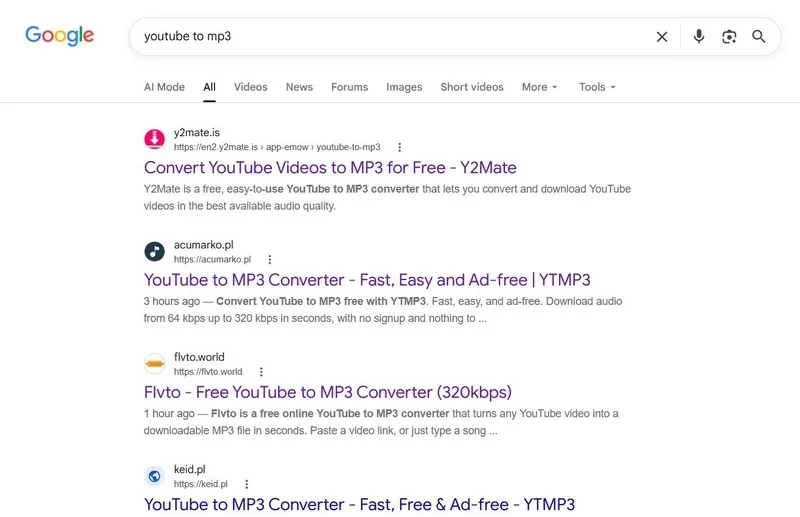Select the Short videos tab
Viewport: 800px width, 517px height.
coord(472,87)
